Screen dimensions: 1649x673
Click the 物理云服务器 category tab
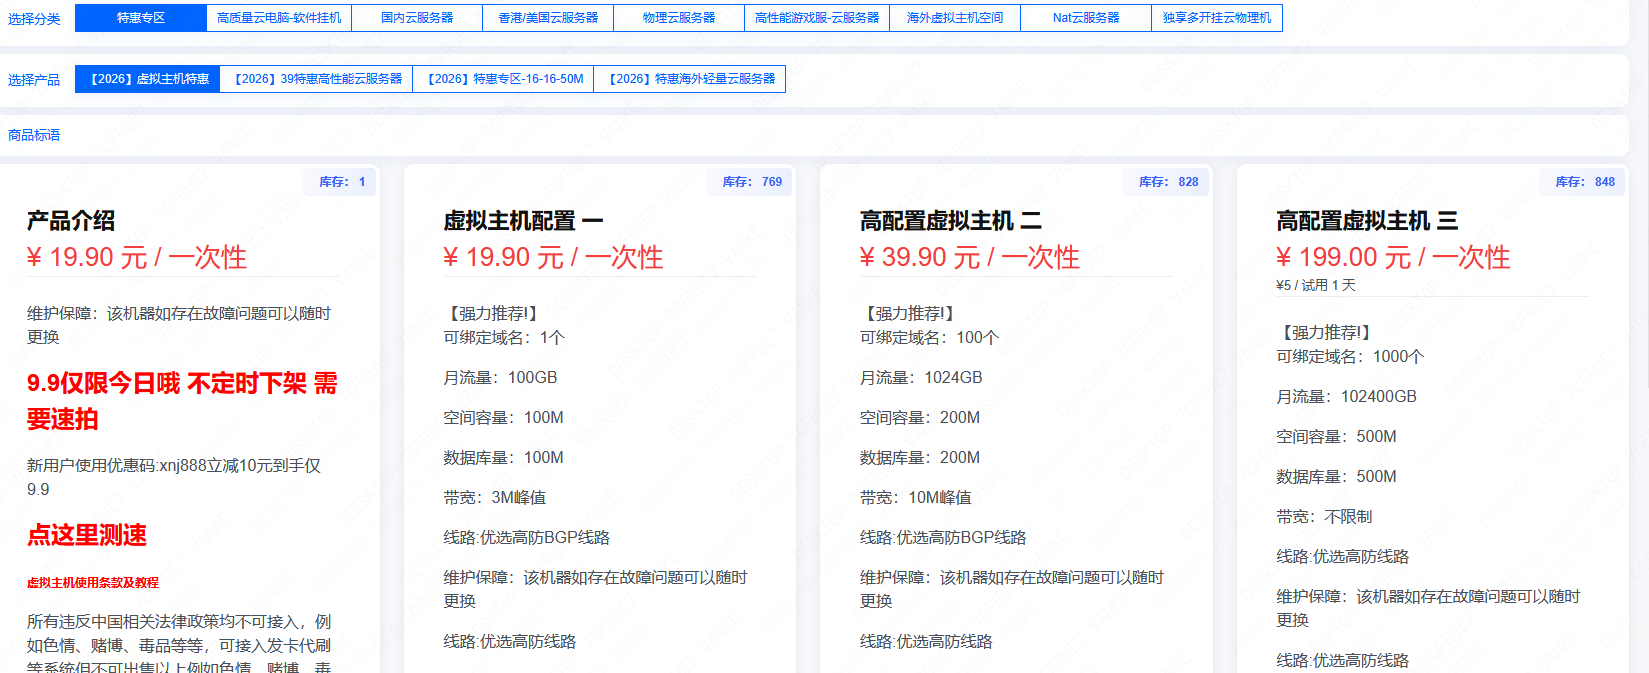679,18
